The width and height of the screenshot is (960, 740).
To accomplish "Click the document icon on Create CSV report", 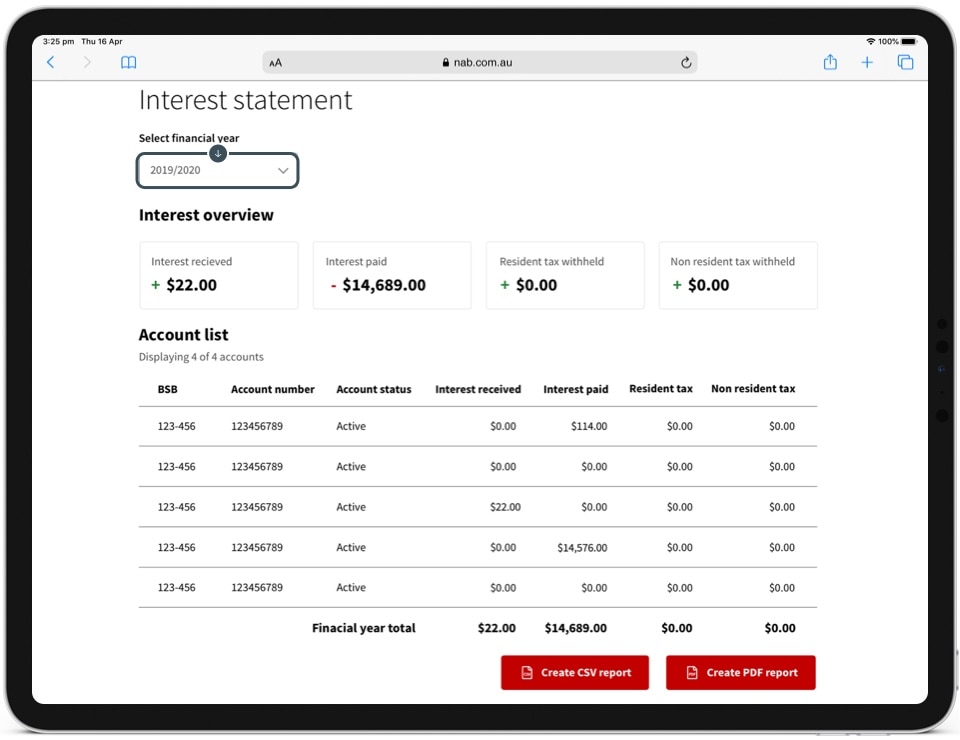I will point(528,672).
